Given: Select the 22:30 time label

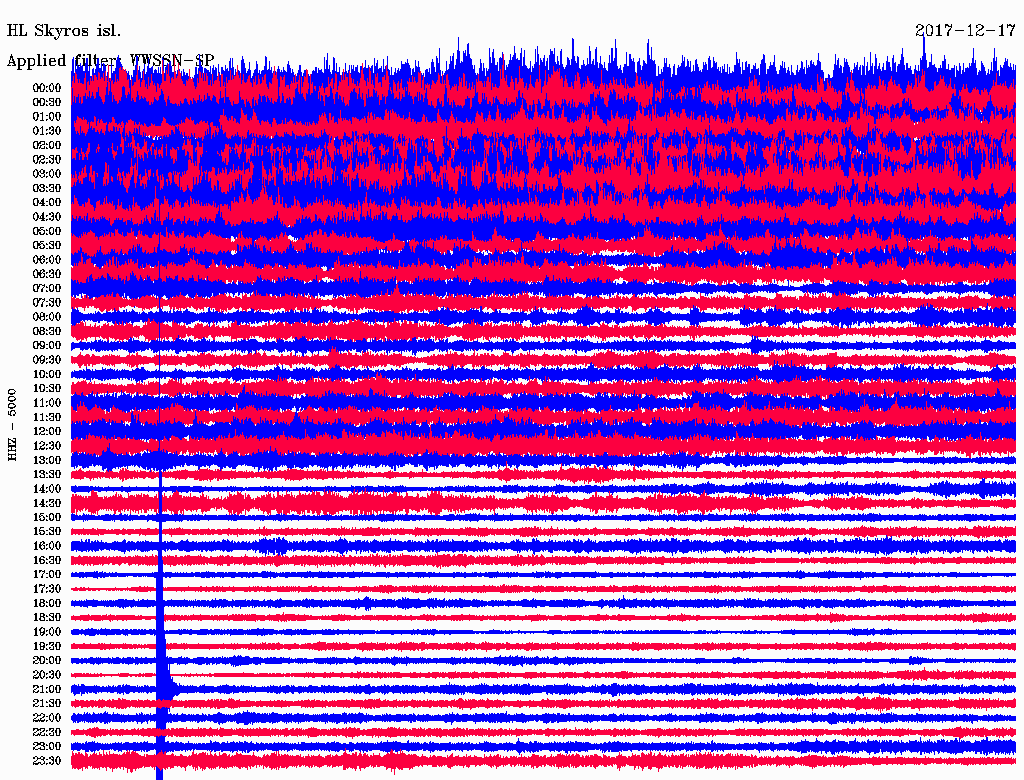Looking at the screenshot, I should 47,732.
